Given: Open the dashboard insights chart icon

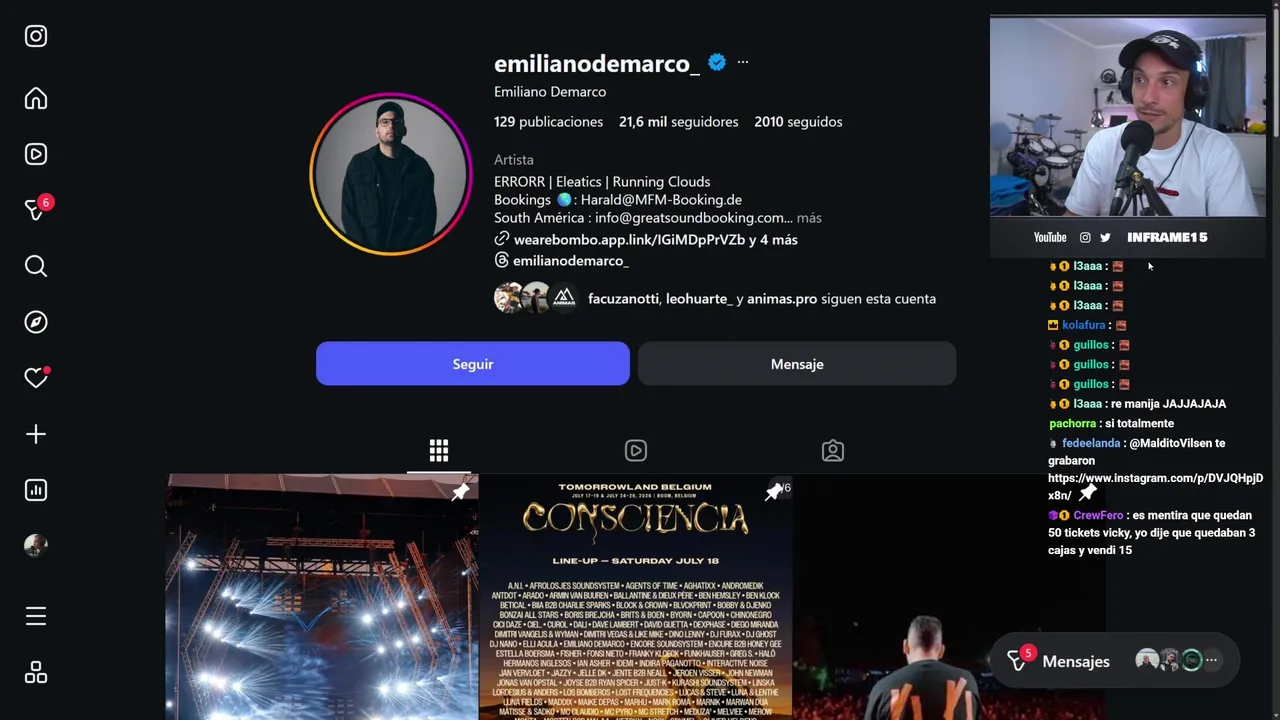Looking at the screenshot, I should tap(36, 490).
